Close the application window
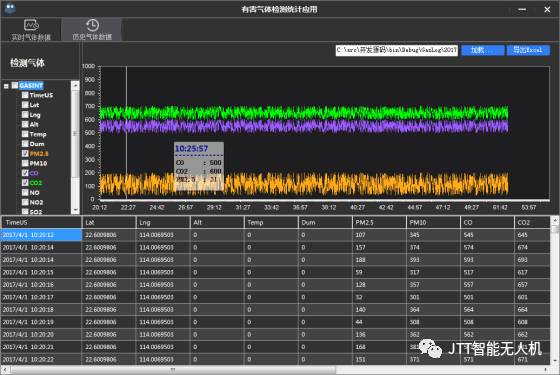This screenshot has height=375, width=560. (547, 10)
